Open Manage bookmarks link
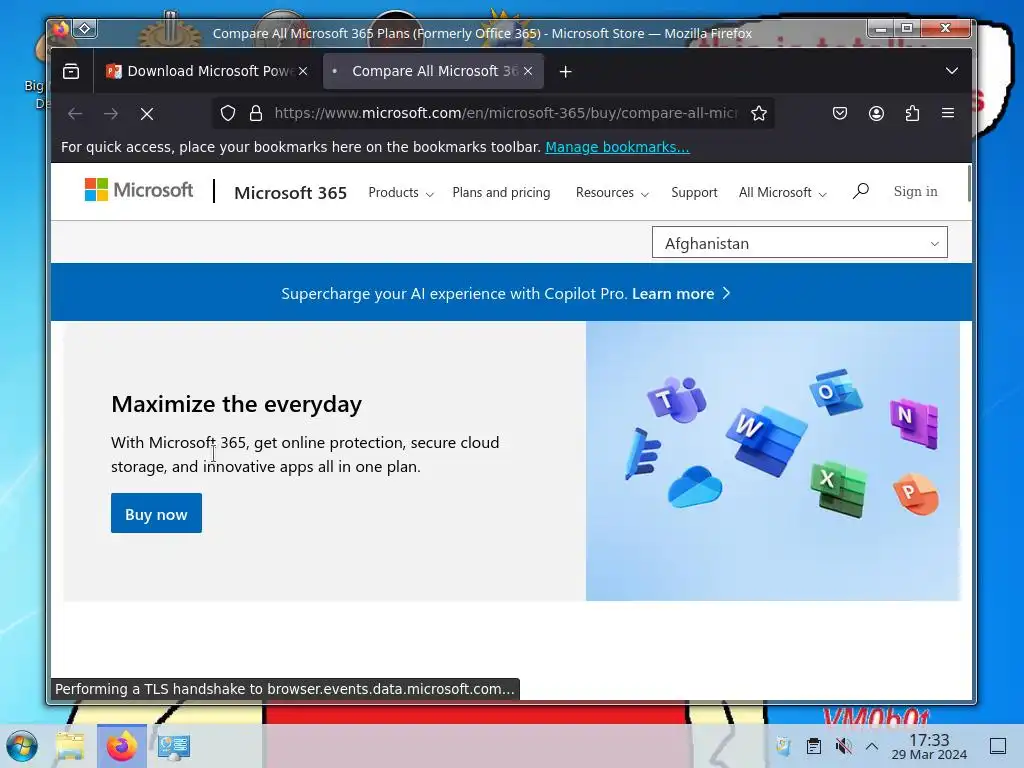The image size is (1024, 768). (x=617, y=147)
